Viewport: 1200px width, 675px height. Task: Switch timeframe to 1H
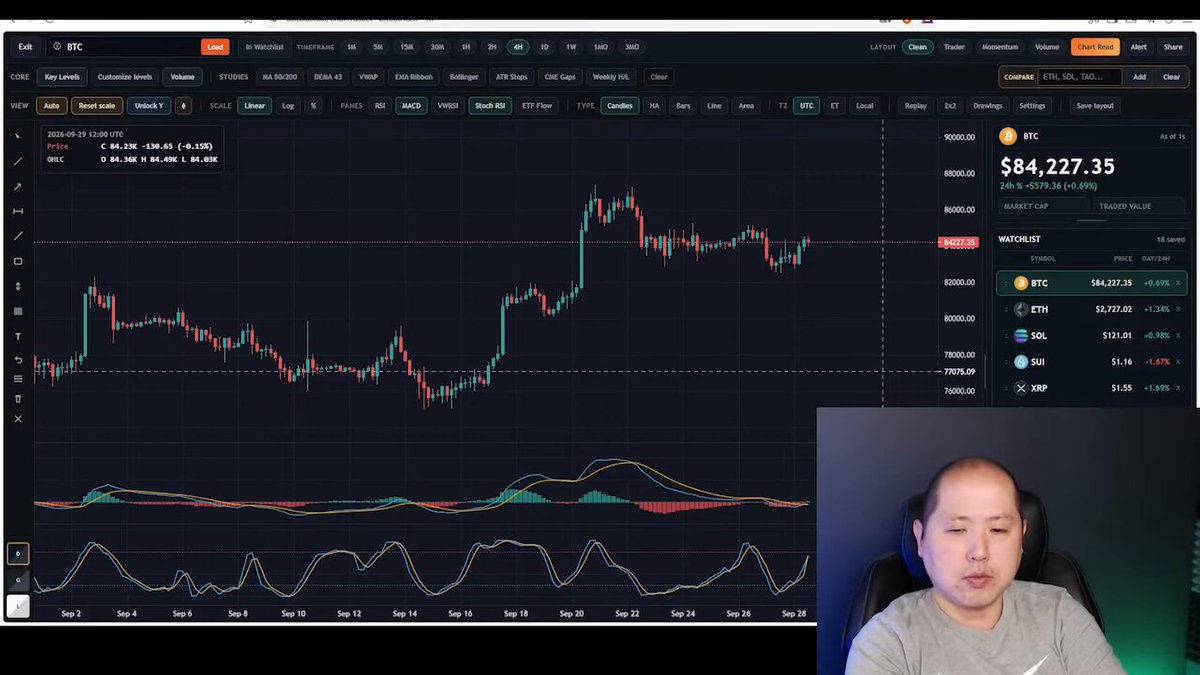coord(465,47)
